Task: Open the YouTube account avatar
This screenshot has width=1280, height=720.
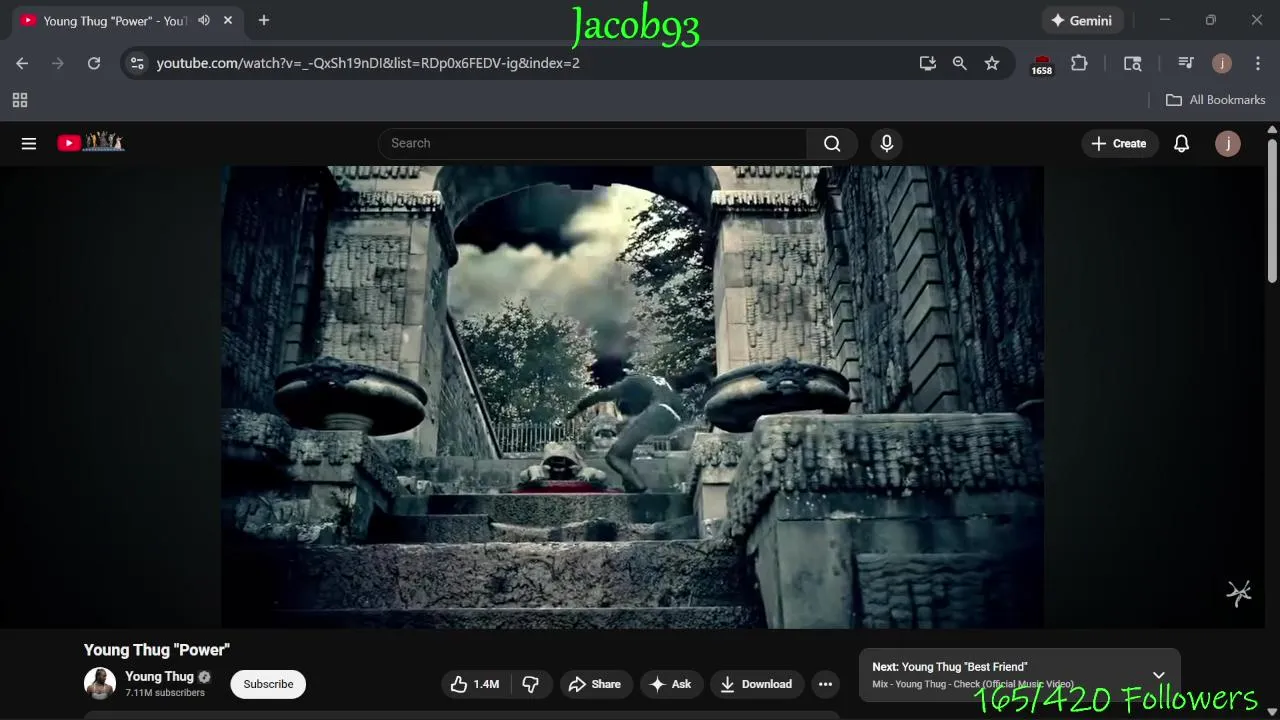Action: (1228, 143)
